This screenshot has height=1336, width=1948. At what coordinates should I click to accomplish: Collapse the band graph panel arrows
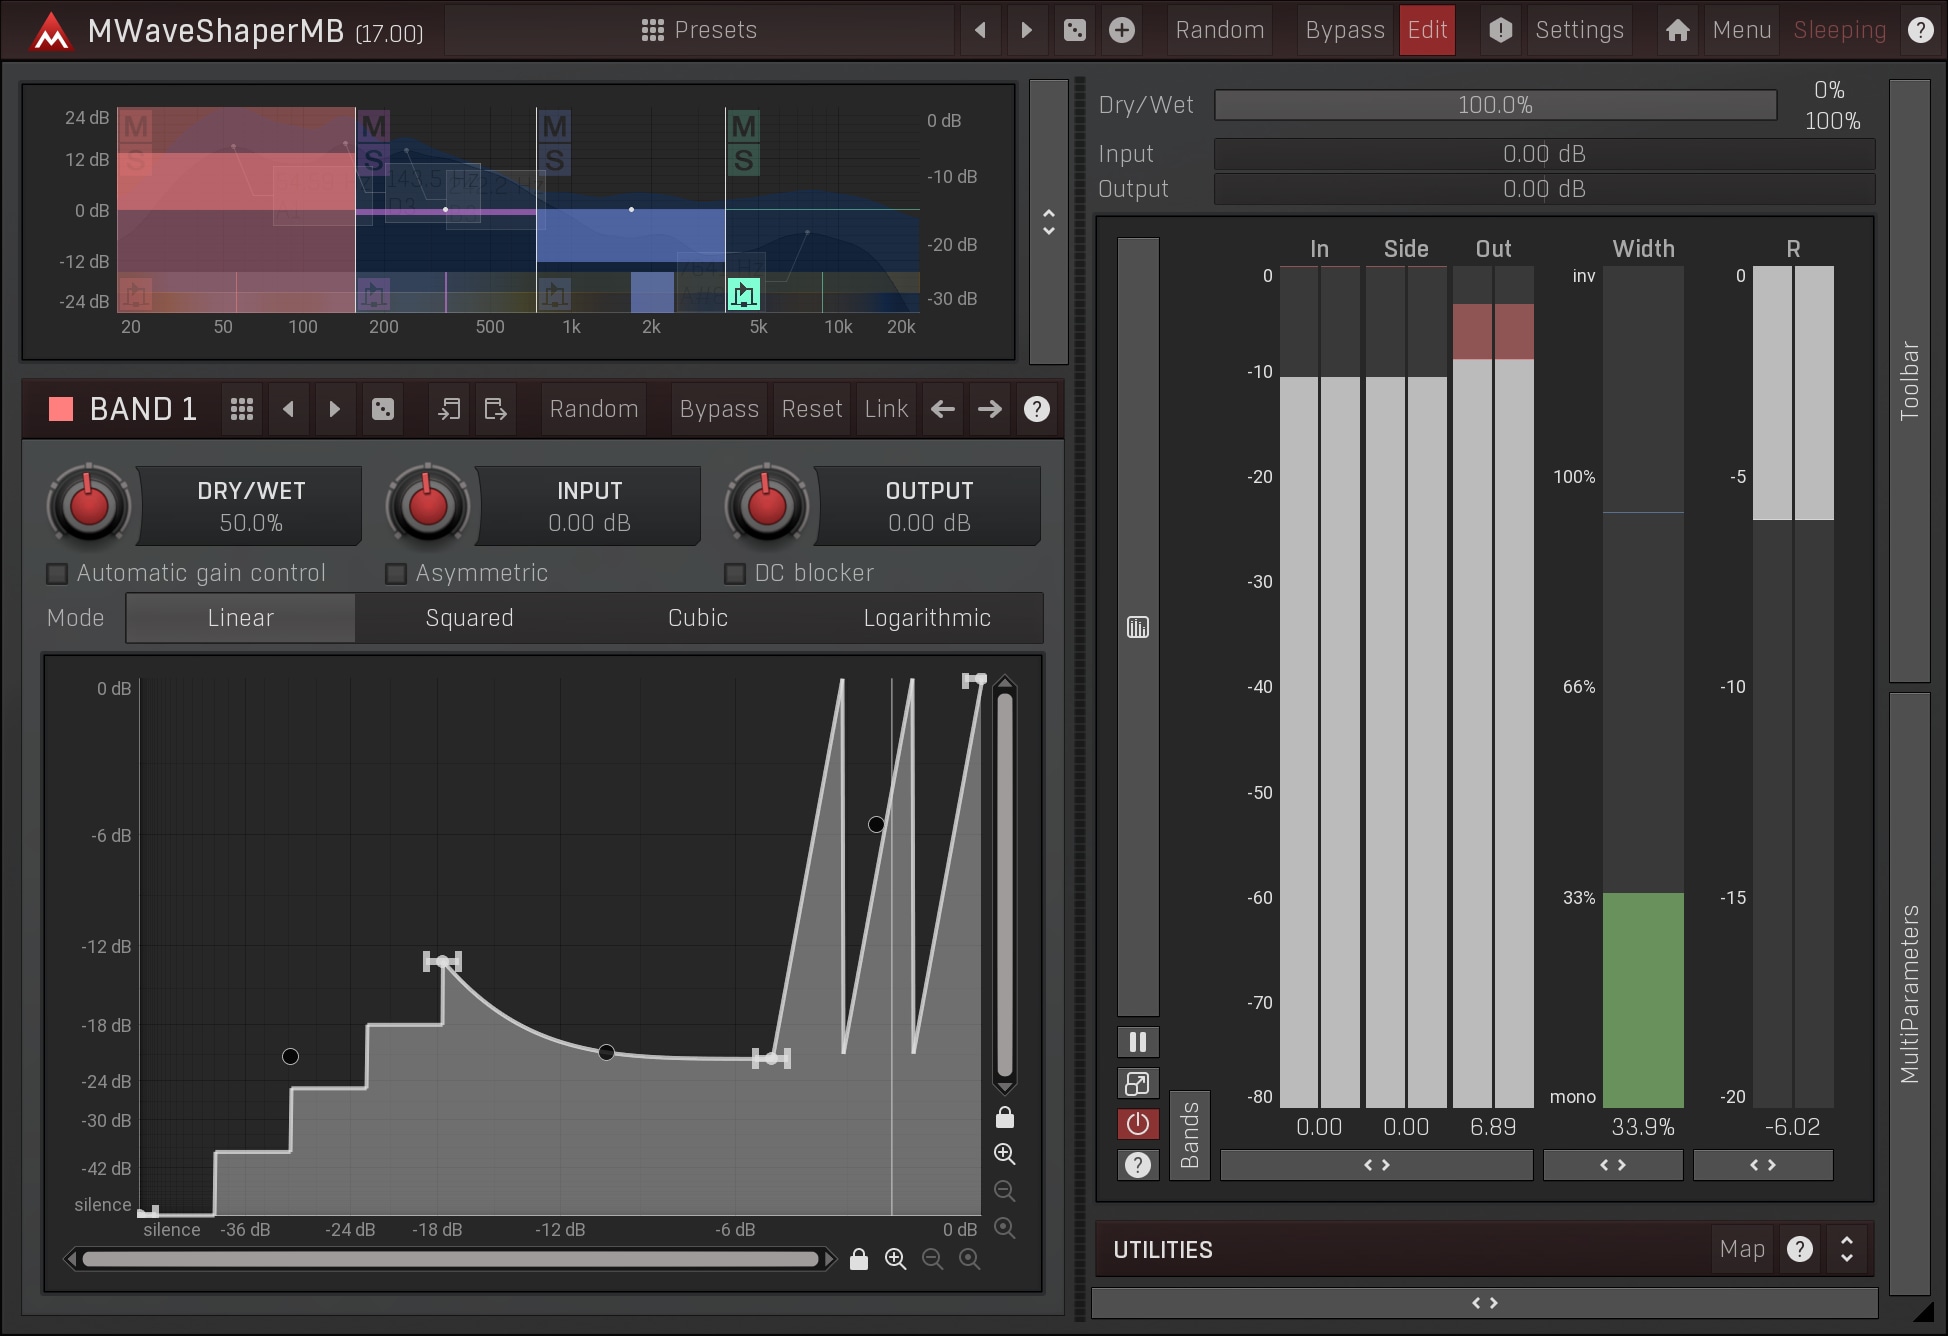pyautogui.click(x=1048, y=222)
